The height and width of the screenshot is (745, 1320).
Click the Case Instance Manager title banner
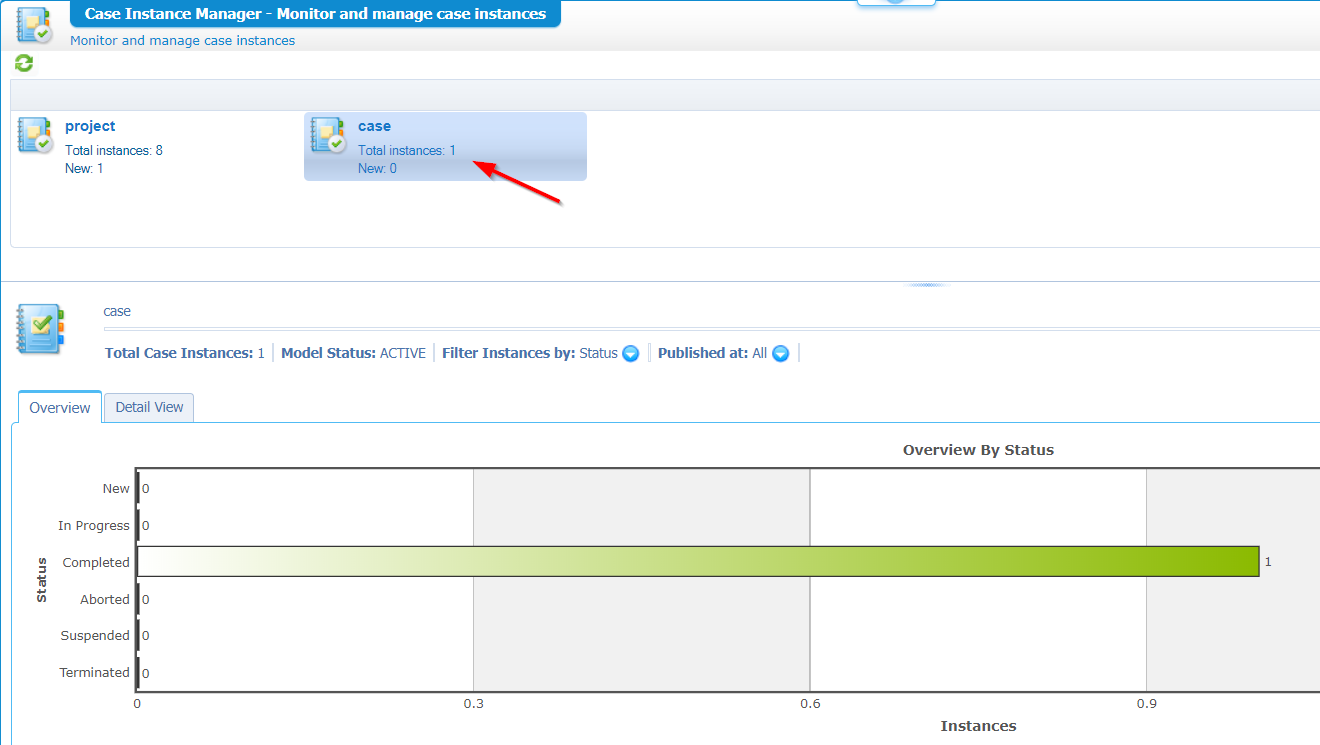[x=315, y=14]
